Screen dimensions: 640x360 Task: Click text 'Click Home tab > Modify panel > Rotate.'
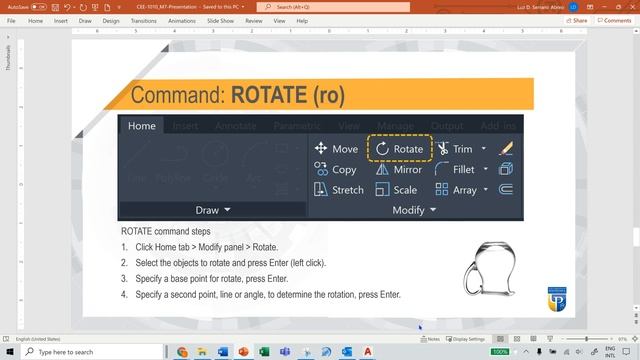pos(207,247)
